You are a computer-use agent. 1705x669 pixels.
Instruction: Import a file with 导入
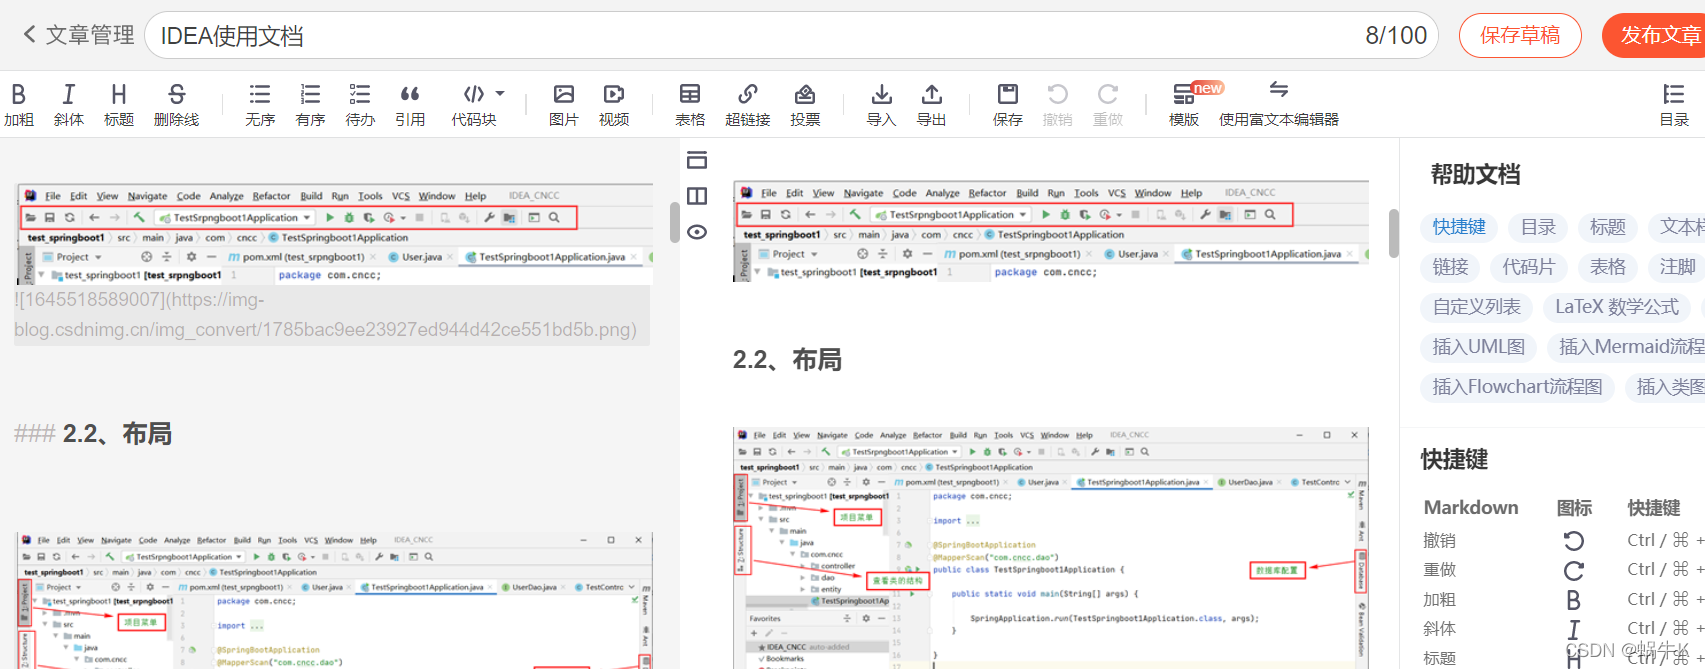coord(881,105)
